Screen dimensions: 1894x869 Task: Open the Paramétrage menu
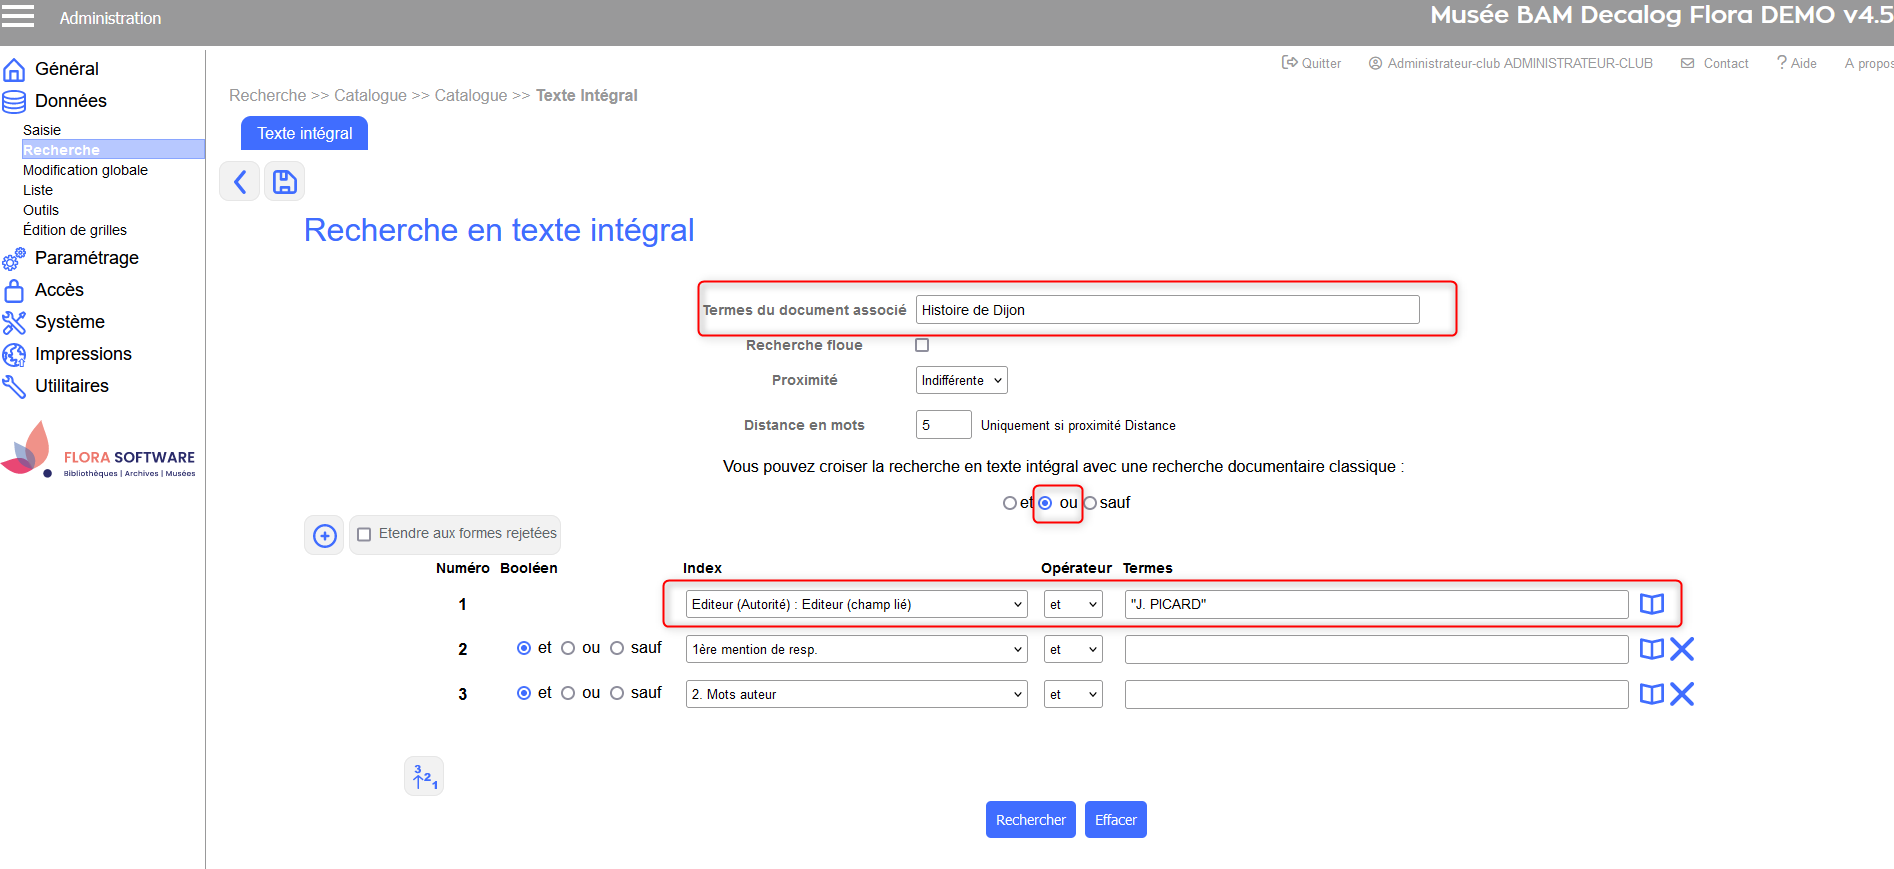(x=86, y=258)
